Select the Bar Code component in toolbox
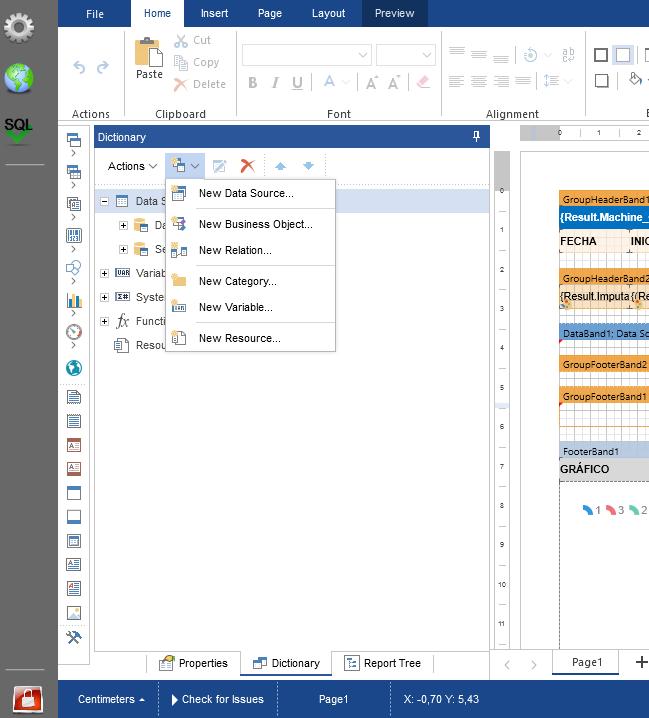 click(74, 236)
